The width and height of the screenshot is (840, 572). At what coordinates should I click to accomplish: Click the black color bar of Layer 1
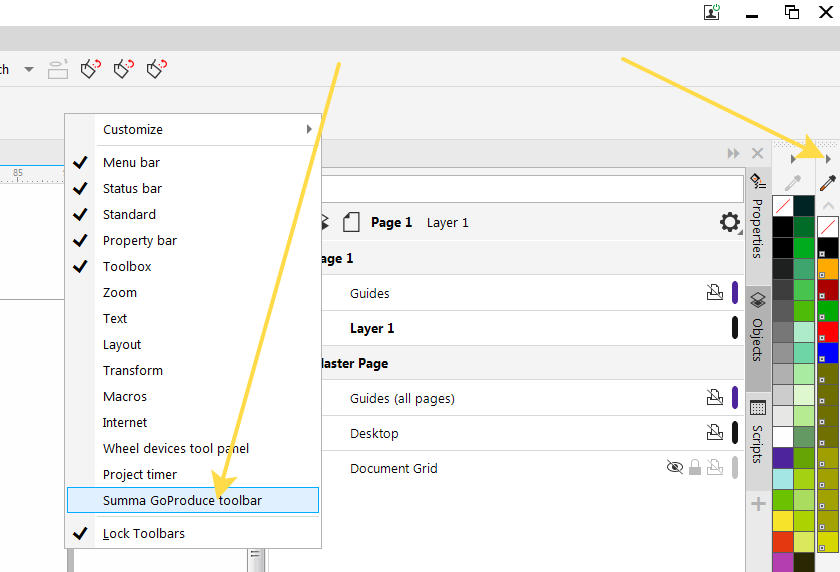[x=734, y=328]
